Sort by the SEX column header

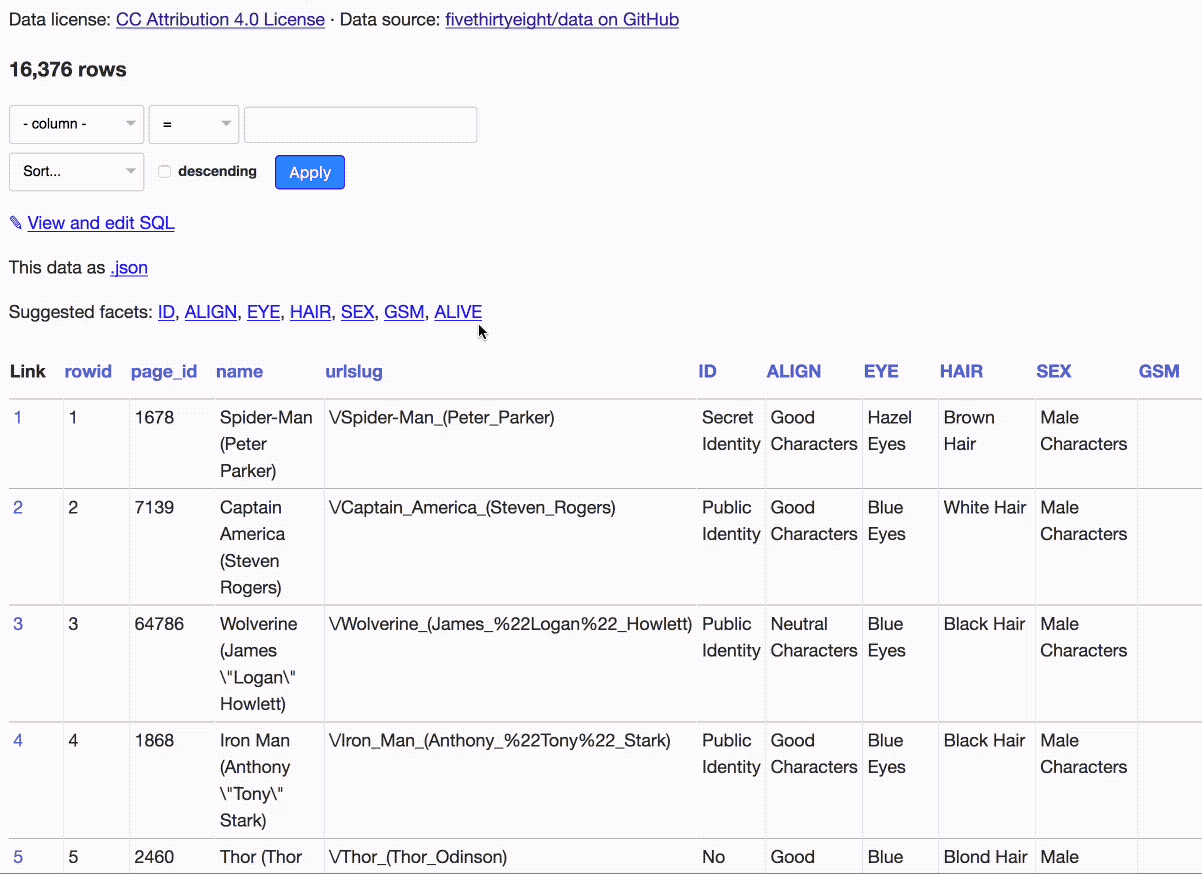(x=1054, y=371)
